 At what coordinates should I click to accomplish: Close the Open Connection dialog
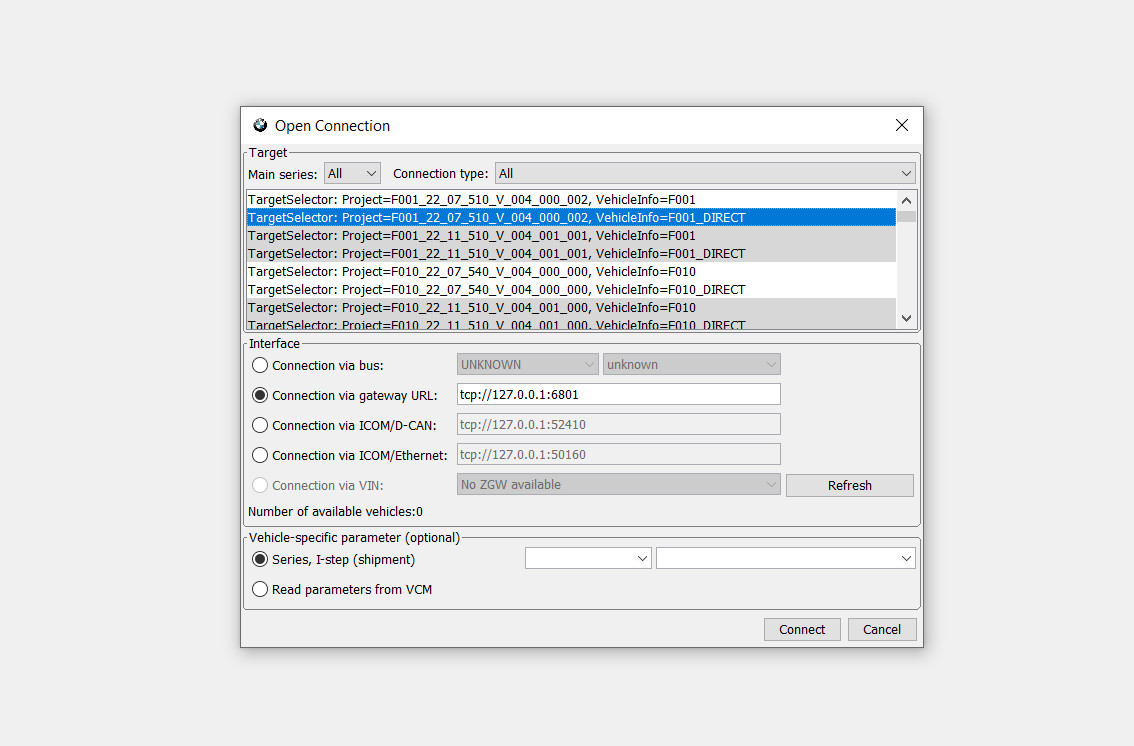click(901, 125)
